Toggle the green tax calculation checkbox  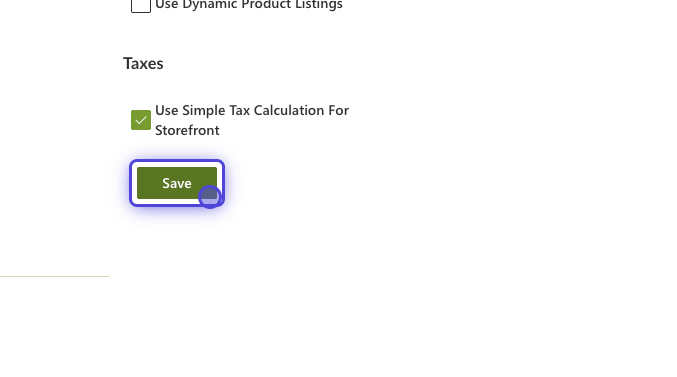coord(141,120)
